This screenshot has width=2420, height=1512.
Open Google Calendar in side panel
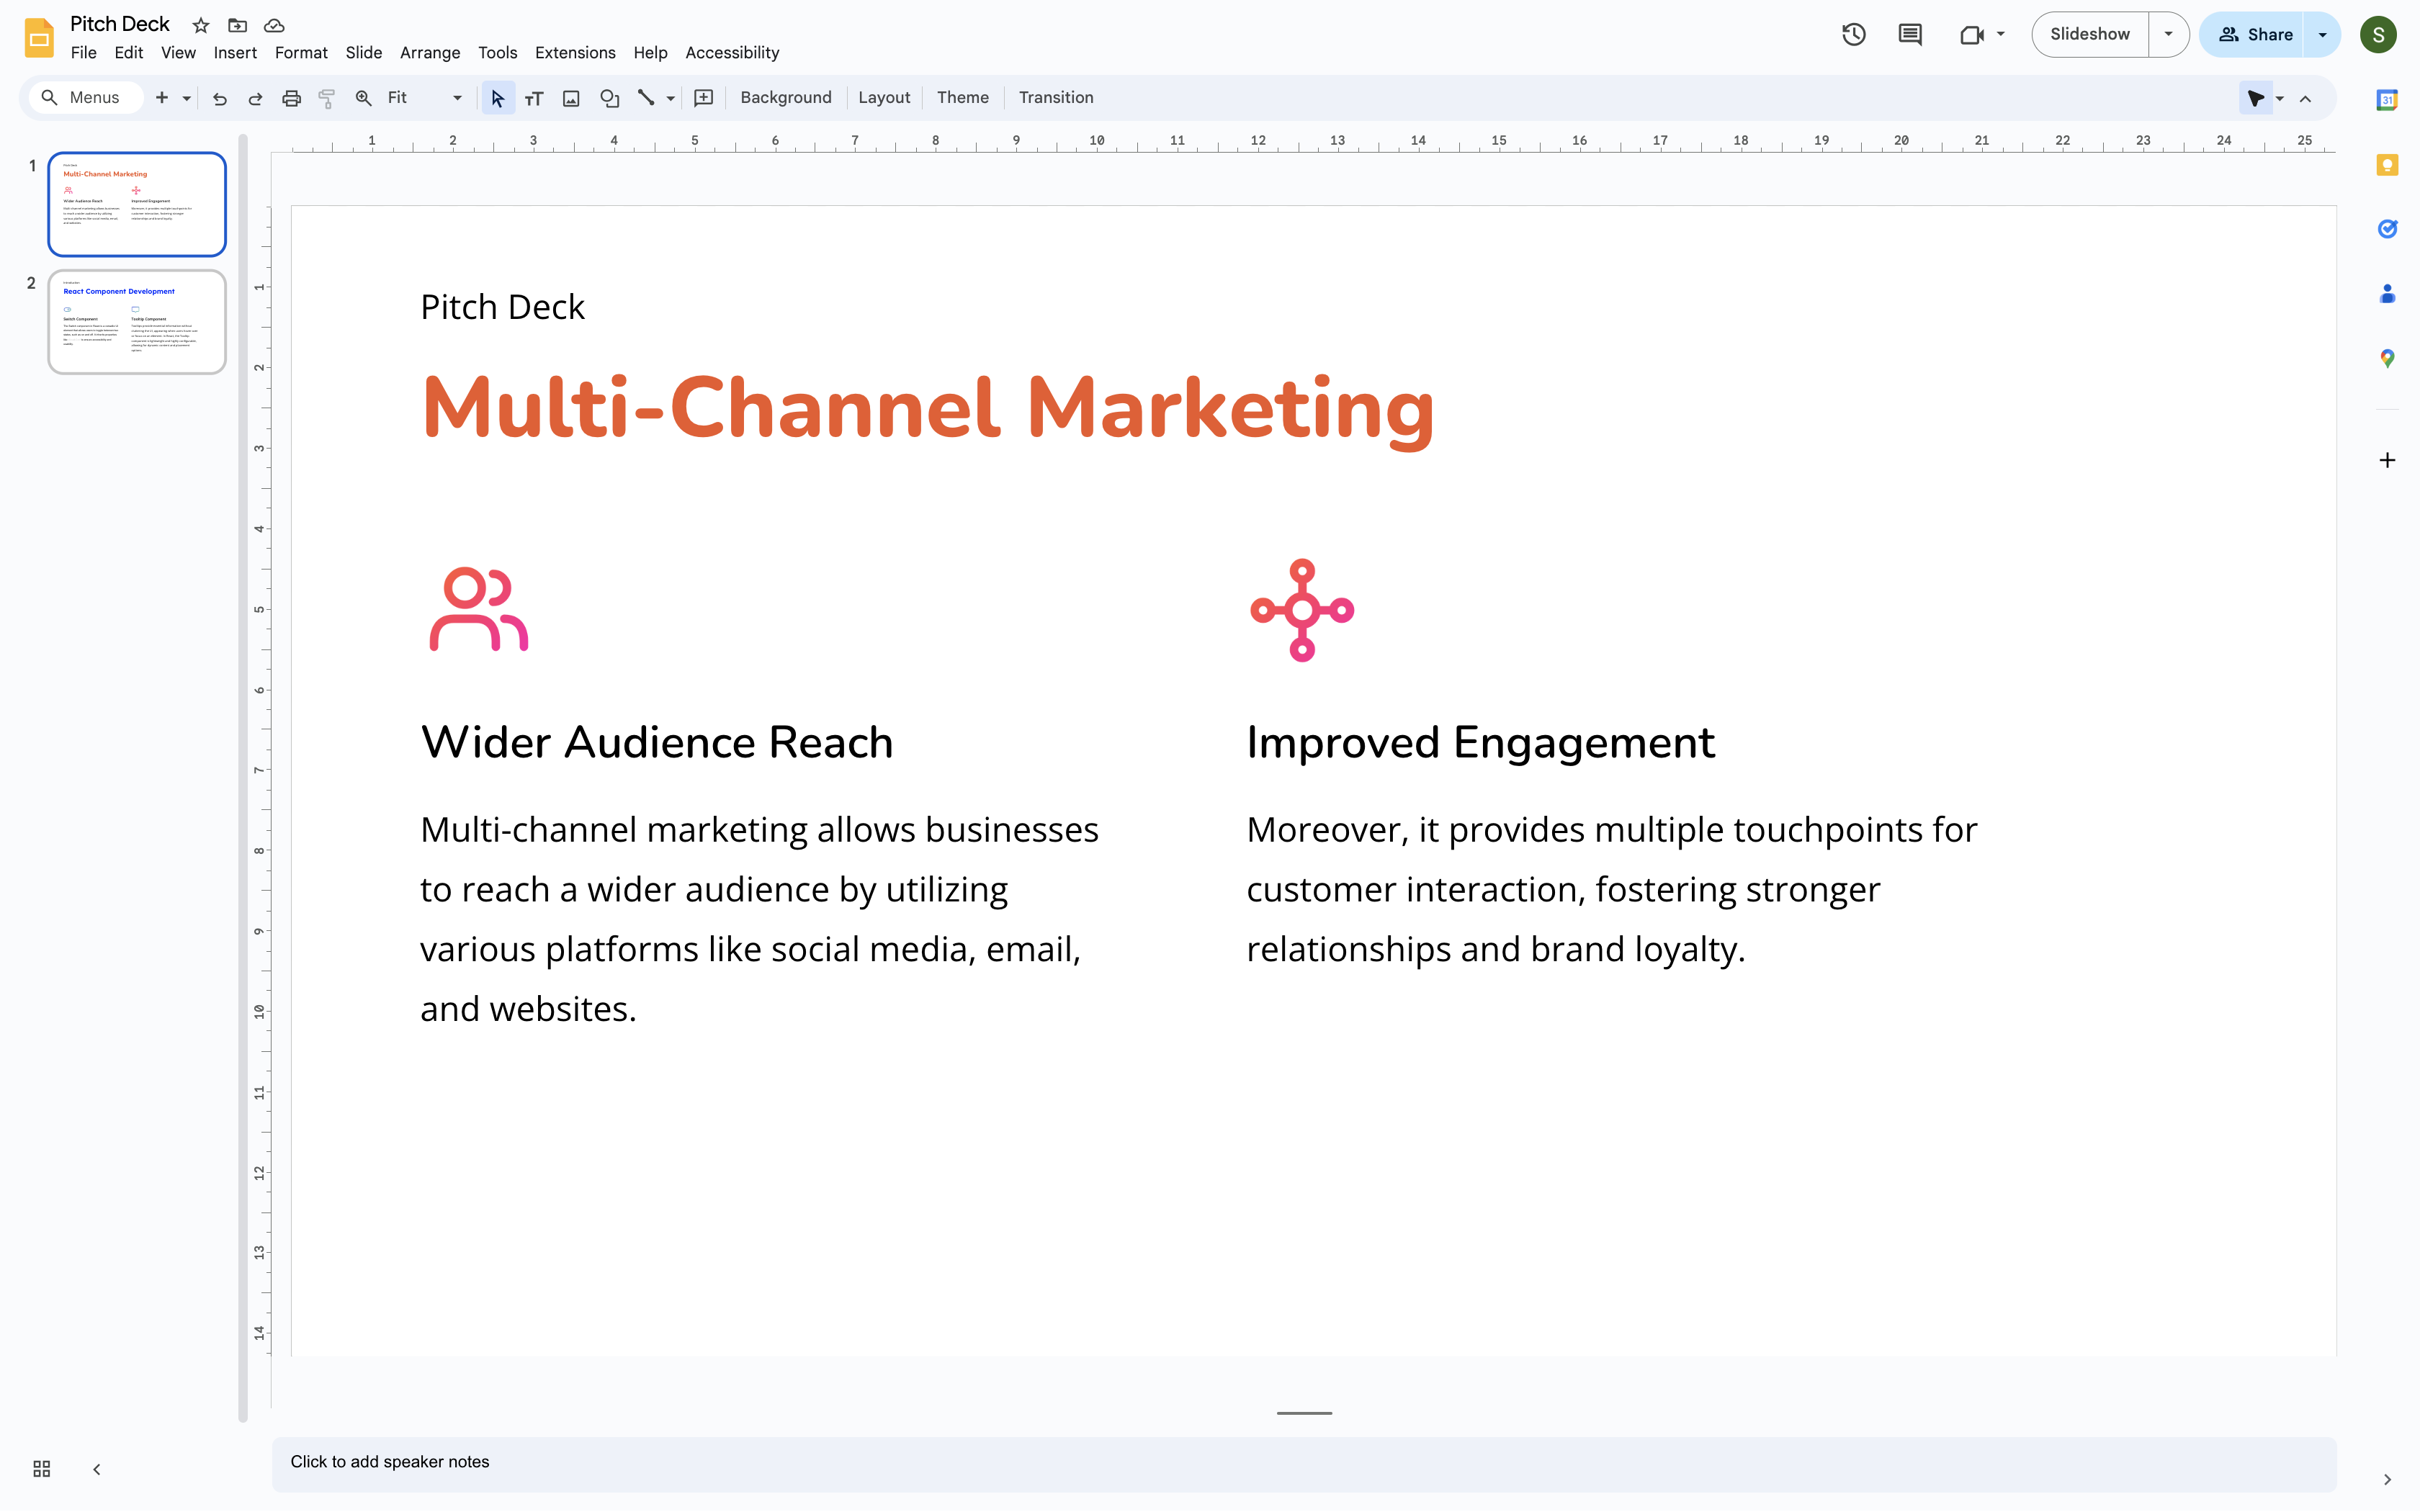pyautogui.click(x=2387, y=100)
